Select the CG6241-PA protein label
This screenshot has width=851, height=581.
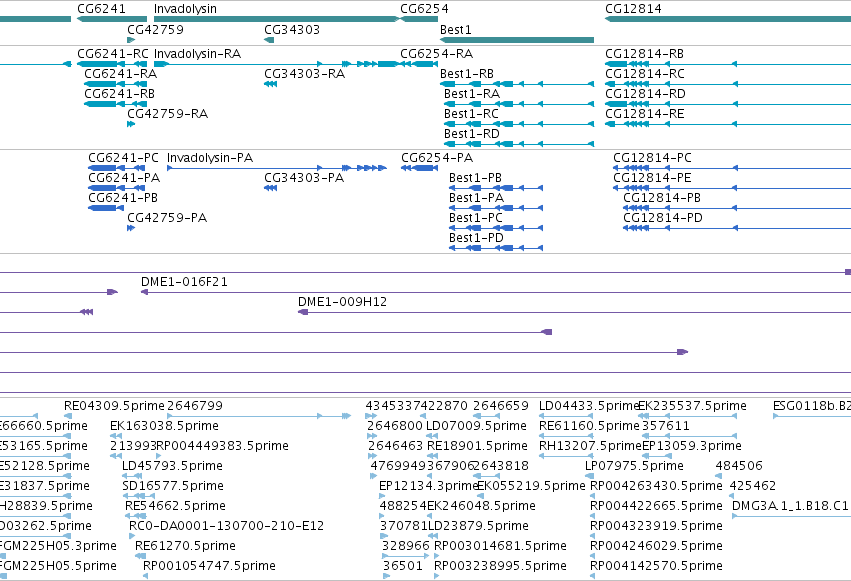[124, 177]
